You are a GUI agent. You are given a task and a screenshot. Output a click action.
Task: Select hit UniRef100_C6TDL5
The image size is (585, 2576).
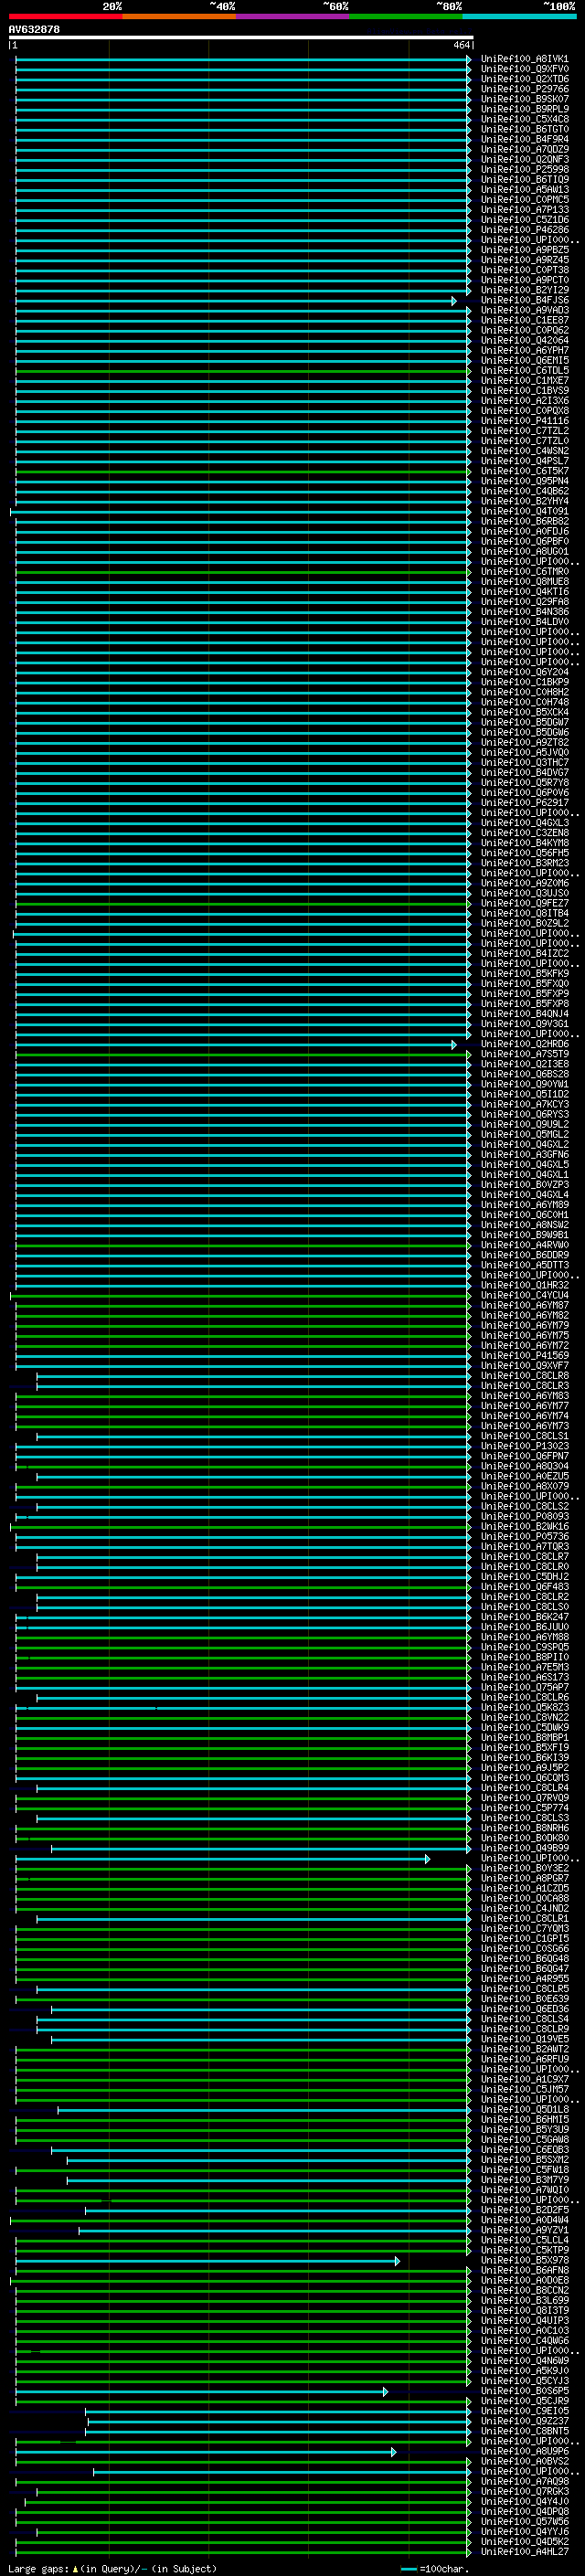[524, 370]
